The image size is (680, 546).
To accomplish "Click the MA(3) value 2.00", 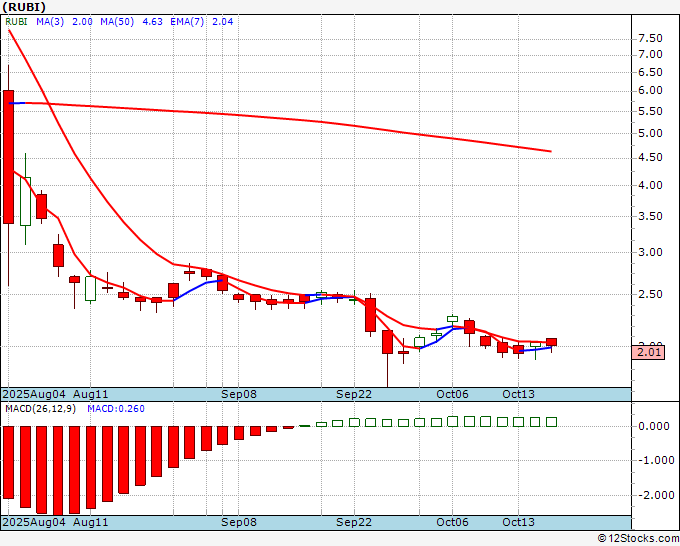I will pyautogui.click(x=82, y=22).
